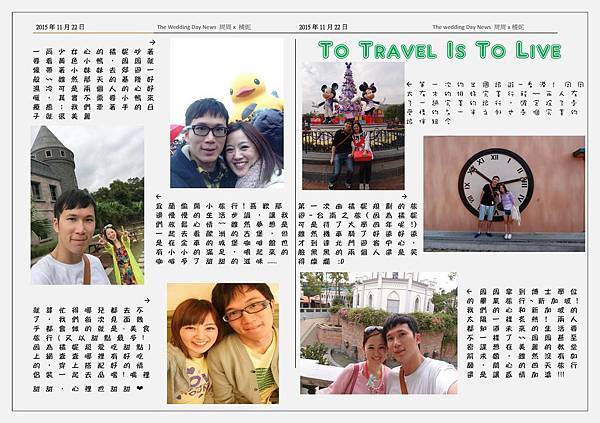Open the giant wall clock photo
The width and height of the screenshot is (600, 423).
tap(504, 194)
